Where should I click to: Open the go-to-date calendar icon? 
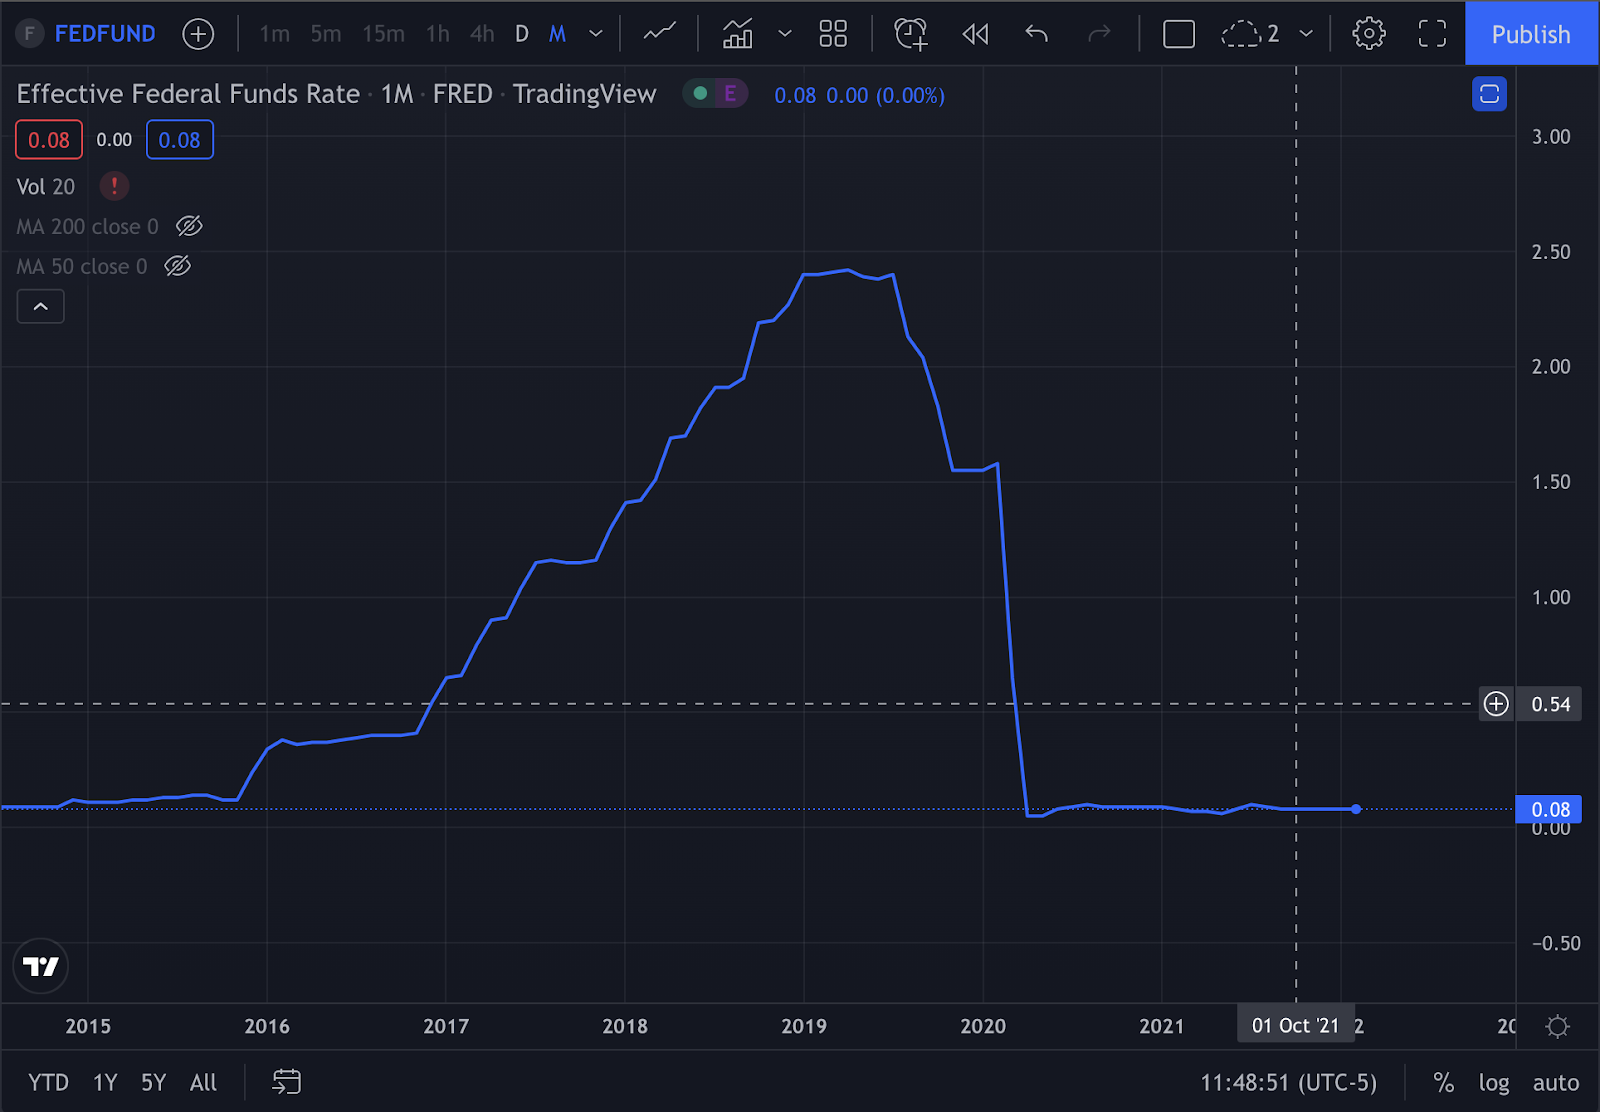click(x=287, y=1082)
